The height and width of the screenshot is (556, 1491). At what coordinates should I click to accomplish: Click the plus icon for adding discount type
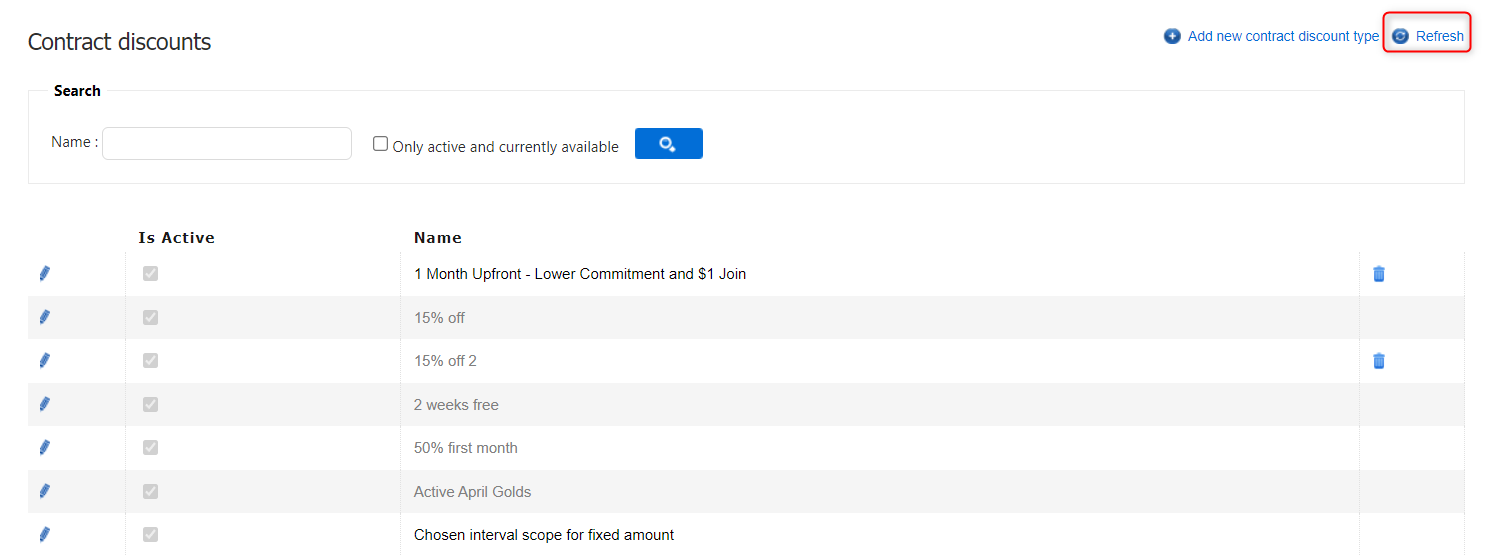(1172, 36)
